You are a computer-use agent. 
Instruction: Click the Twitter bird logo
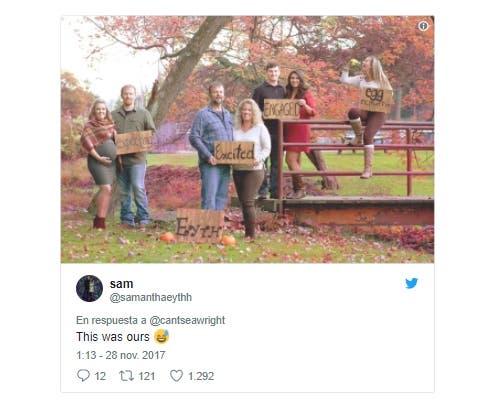pyautogui.click(x=411, y=283)
